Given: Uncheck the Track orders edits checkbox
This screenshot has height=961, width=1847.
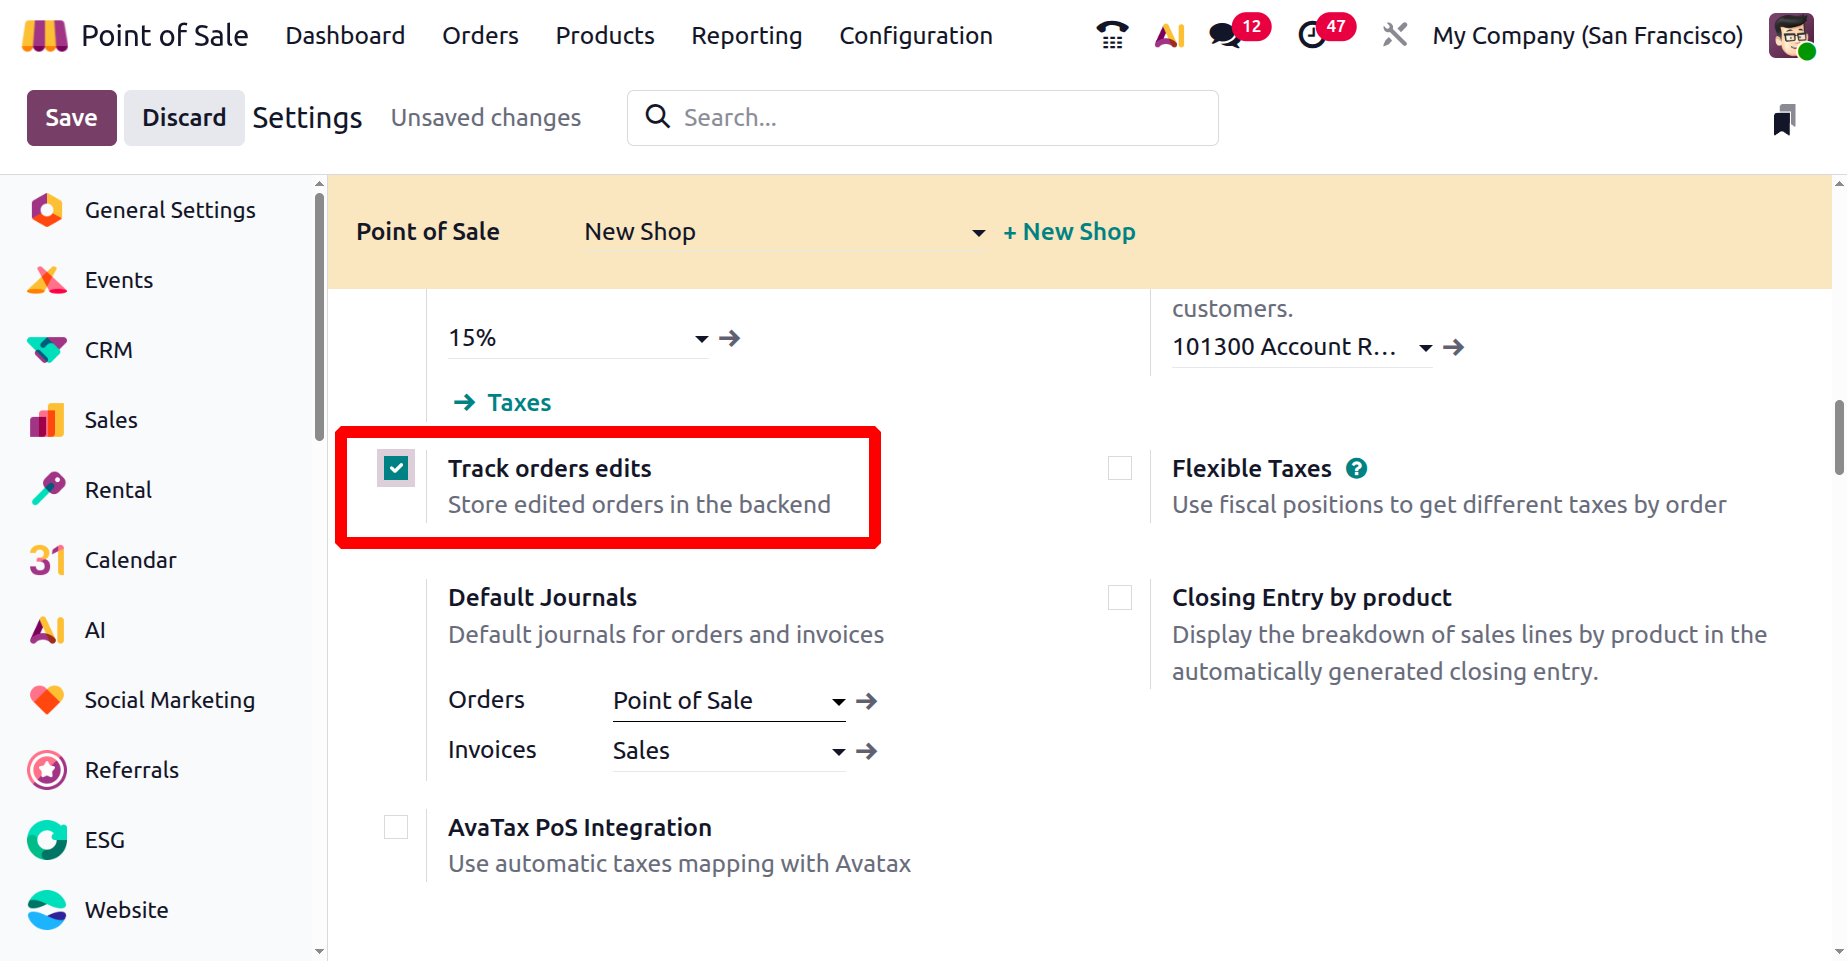Looking at the screenshot, I should click(396, 468).
